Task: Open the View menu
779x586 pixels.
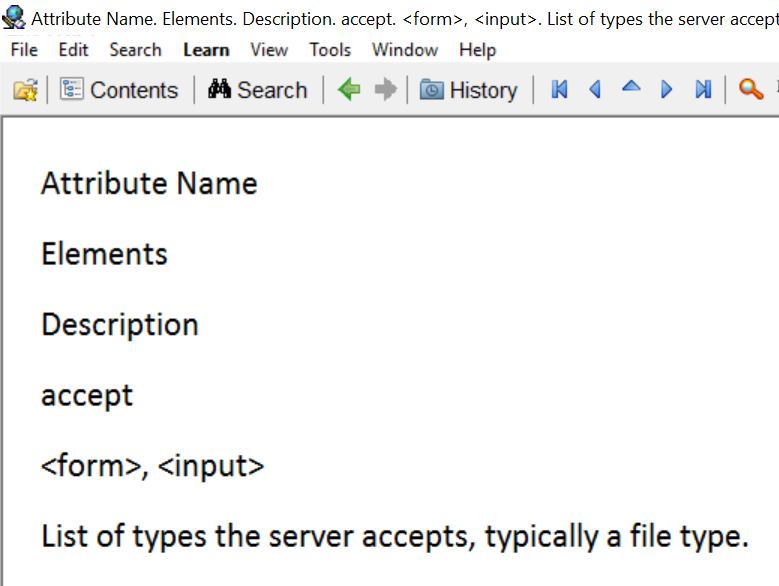Action: [269, 50]
